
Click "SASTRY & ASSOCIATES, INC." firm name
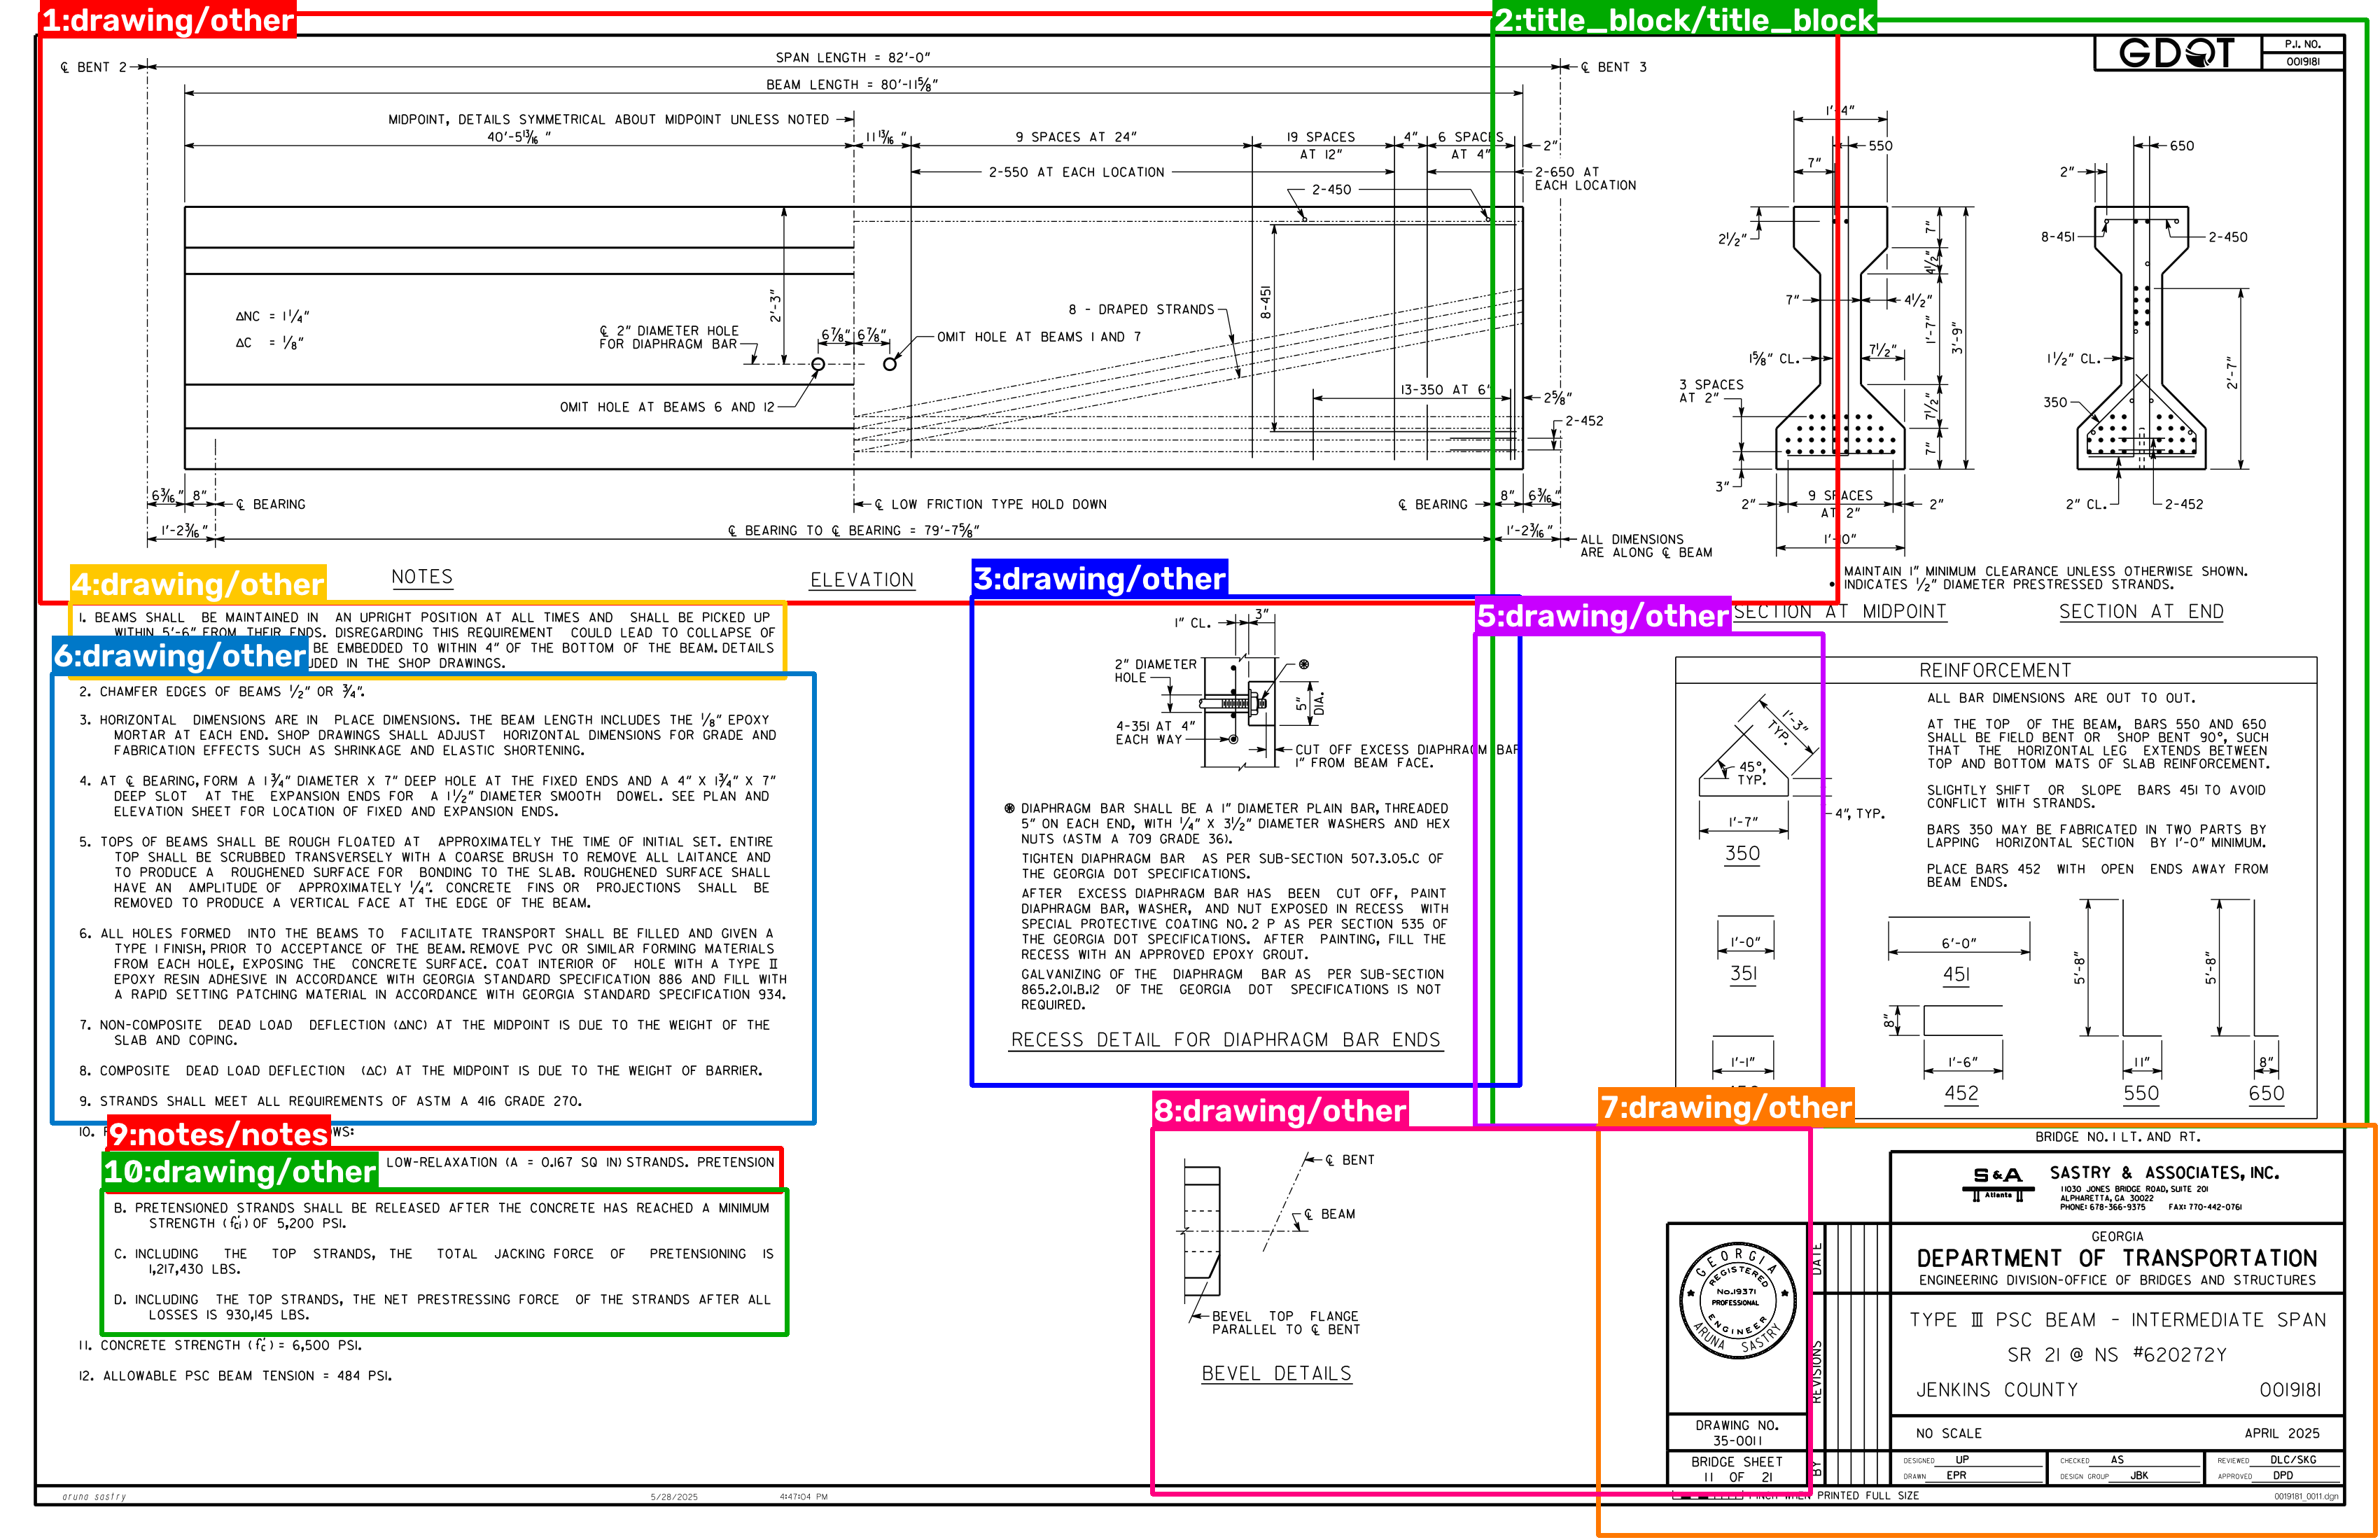tap(2164, 1173)
